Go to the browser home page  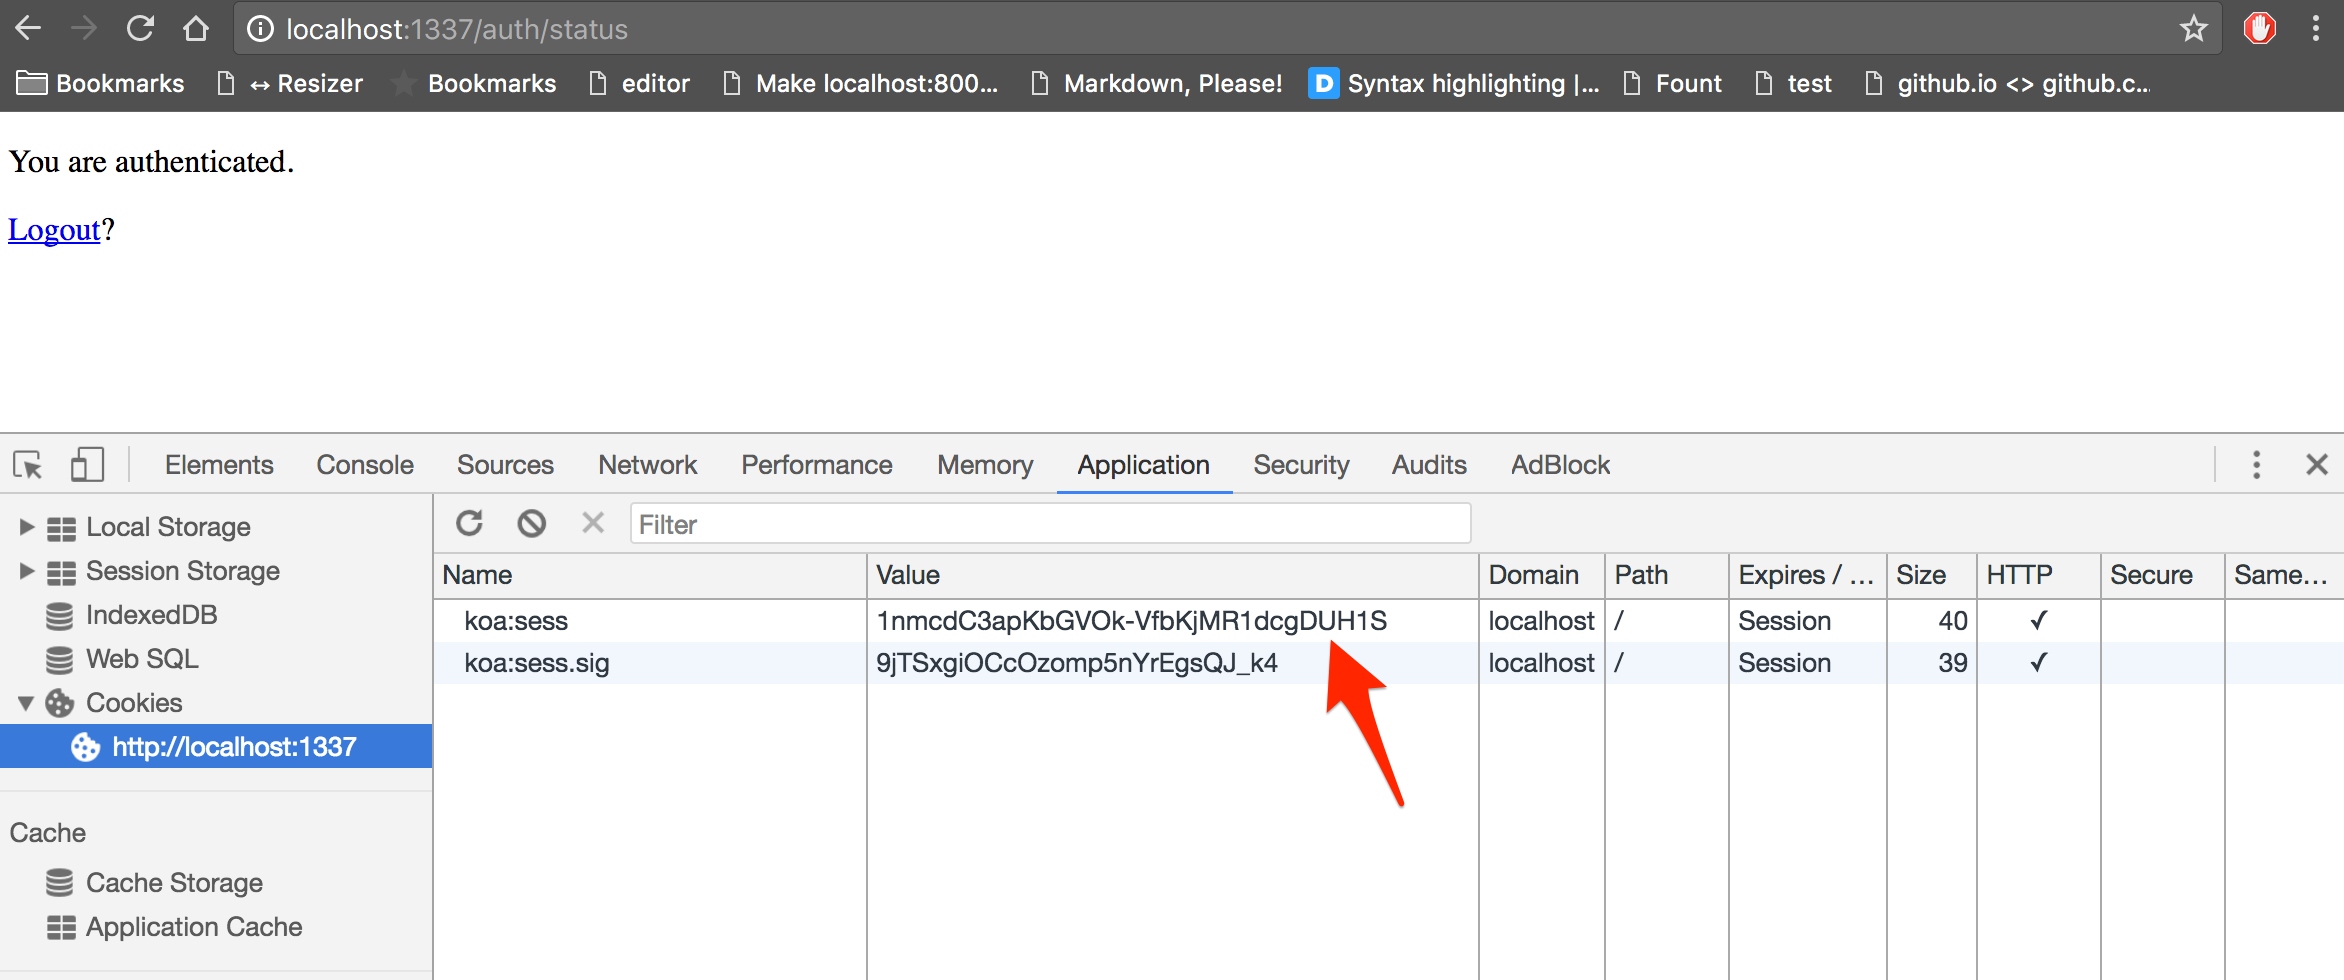pos(196,29)
